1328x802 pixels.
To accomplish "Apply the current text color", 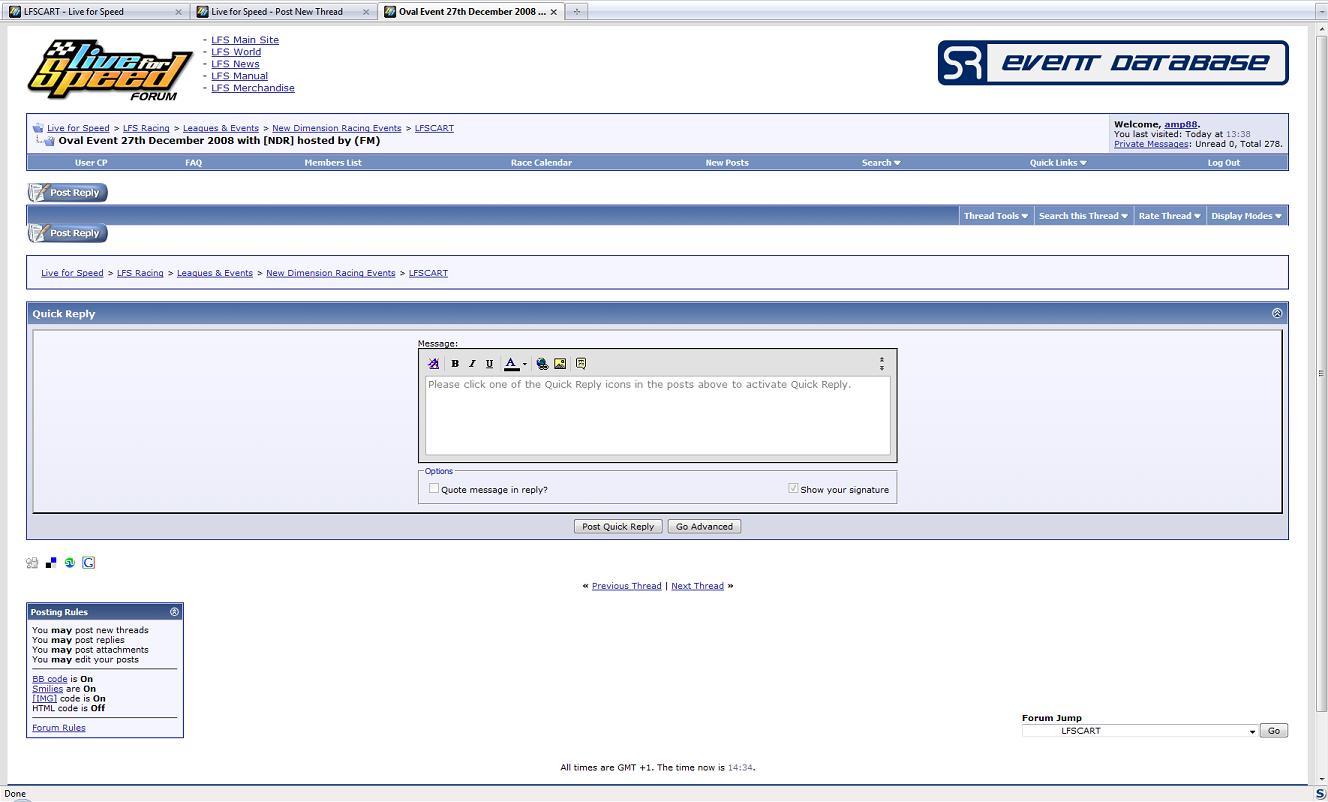I will click(x=511, y=364).
